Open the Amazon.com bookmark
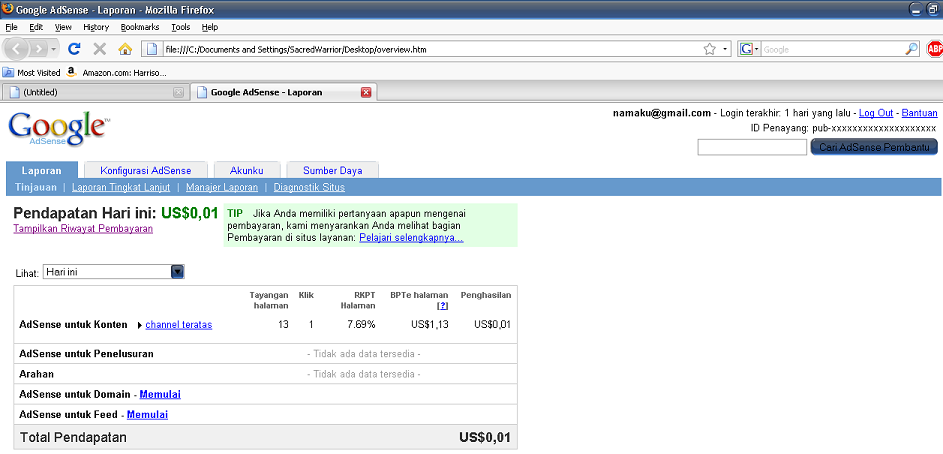 click(x=116, y=73)
